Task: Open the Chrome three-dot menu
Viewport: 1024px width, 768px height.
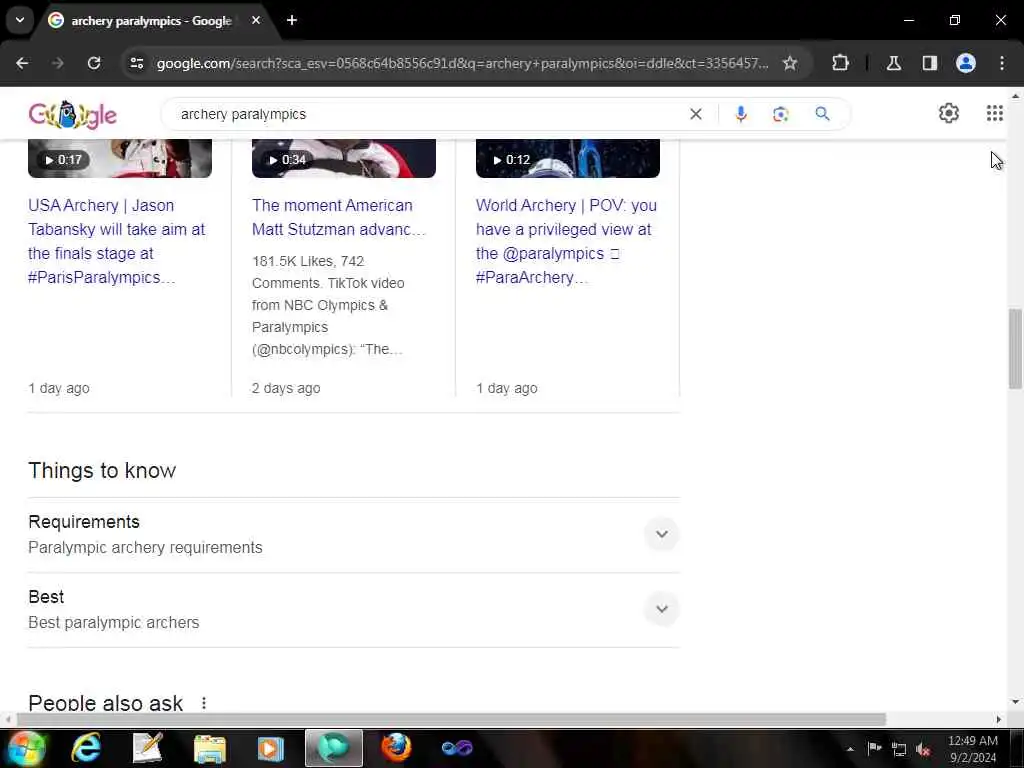Action: 1002,63
